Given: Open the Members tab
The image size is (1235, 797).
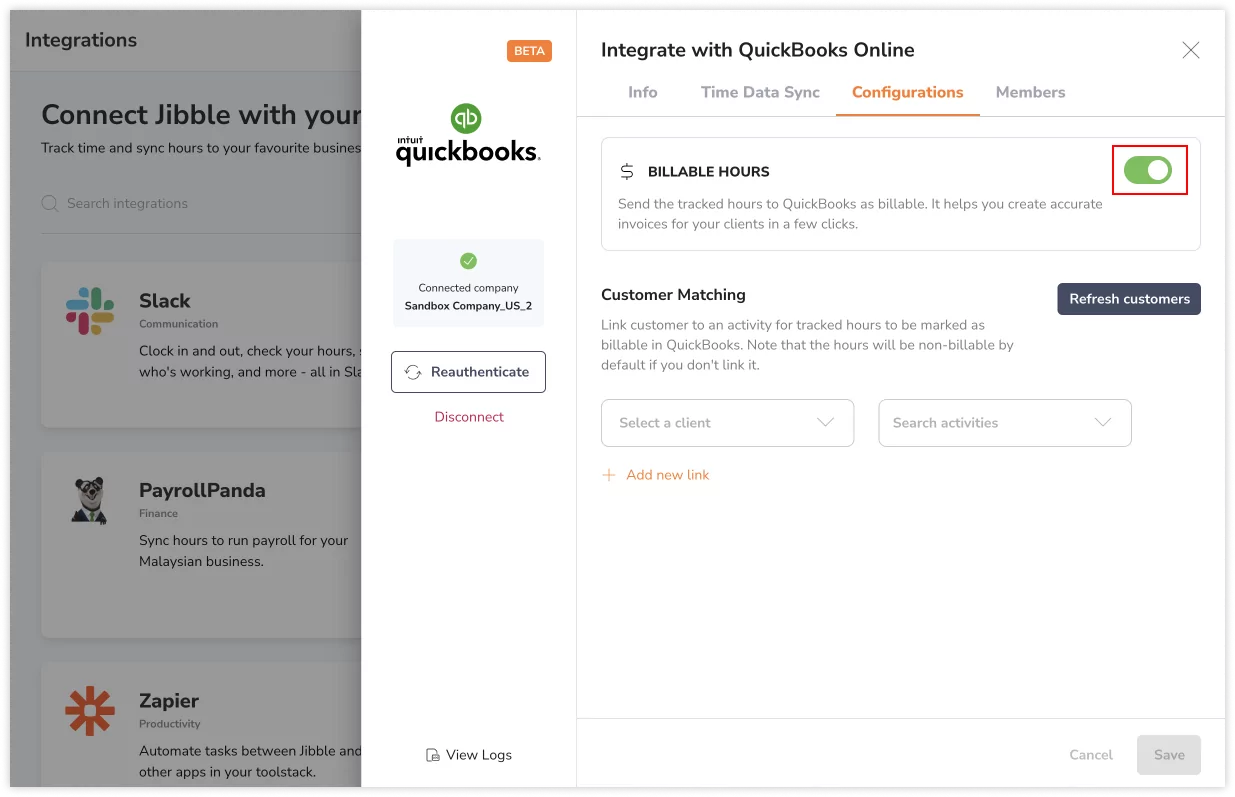Looking at the screenshot, I should coord(1030,92).
